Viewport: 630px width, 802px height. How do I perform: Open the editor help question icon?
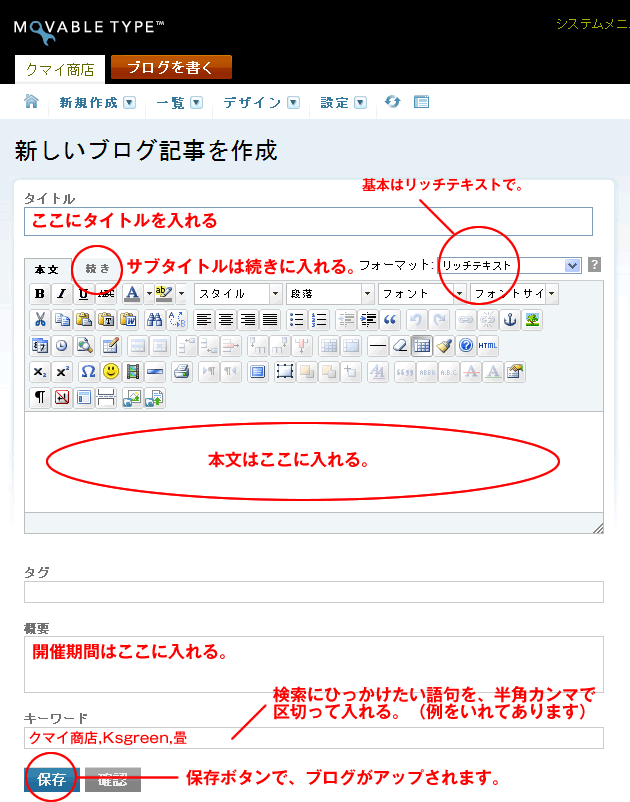pos(466,346)
